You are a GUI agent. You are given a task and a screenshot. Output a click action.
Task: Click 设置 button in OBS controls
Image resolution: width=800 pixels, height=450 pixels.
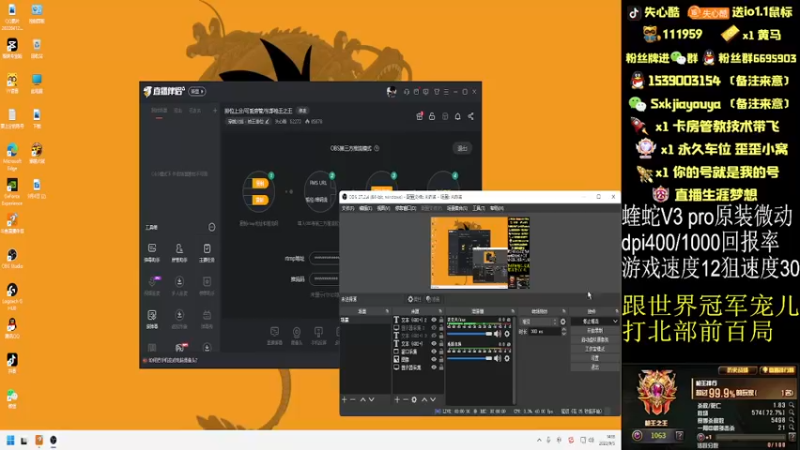tap(594, 358)
